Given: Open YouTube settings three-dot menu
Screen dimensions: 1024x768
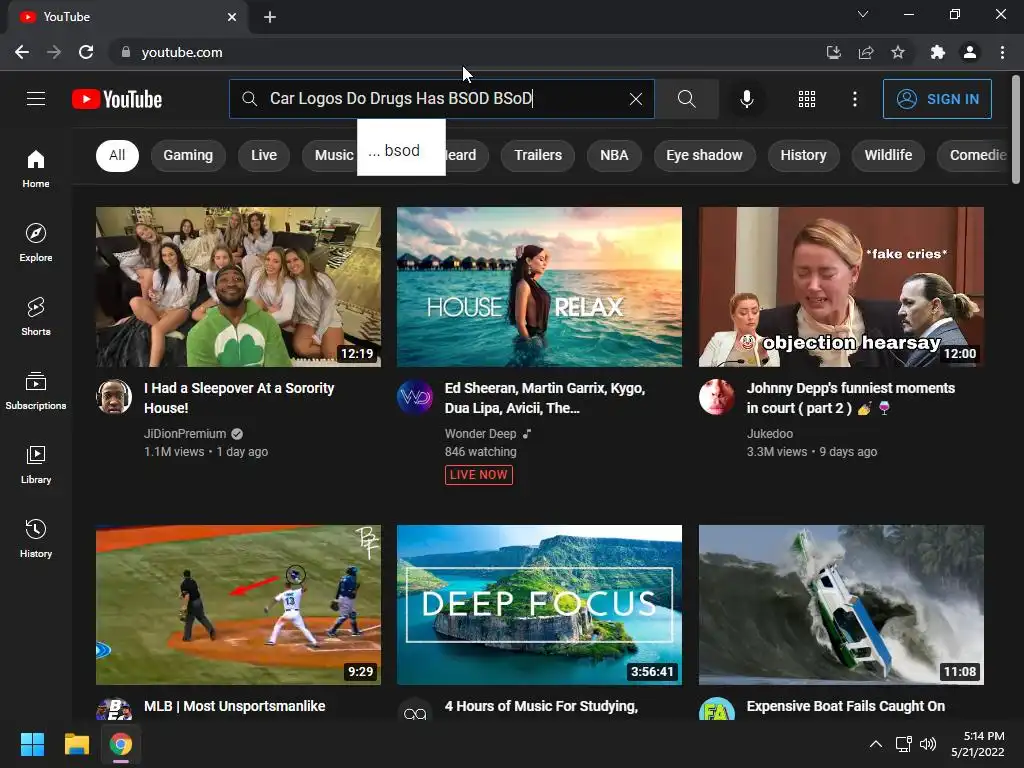Looking at the screenshot, I should [x=854, y=99].
